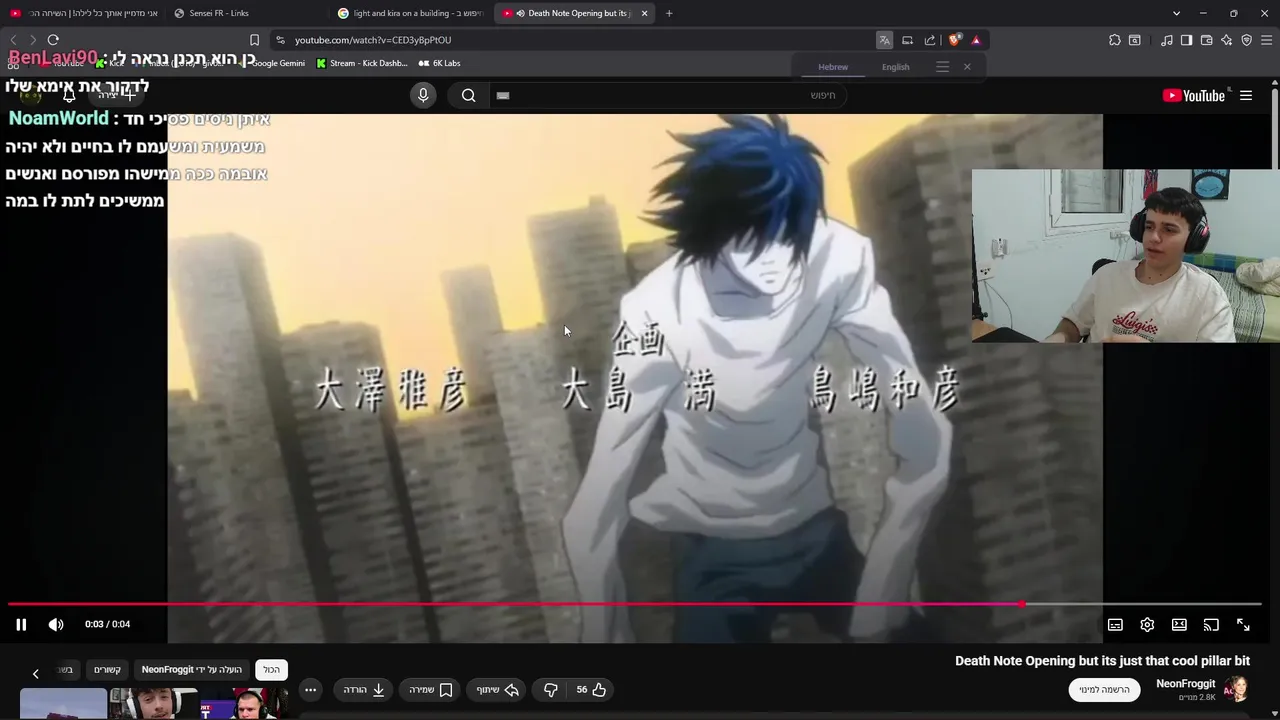Select English in the translate popup
Screen dimensions: 1280x720
[x=895, y=67]
